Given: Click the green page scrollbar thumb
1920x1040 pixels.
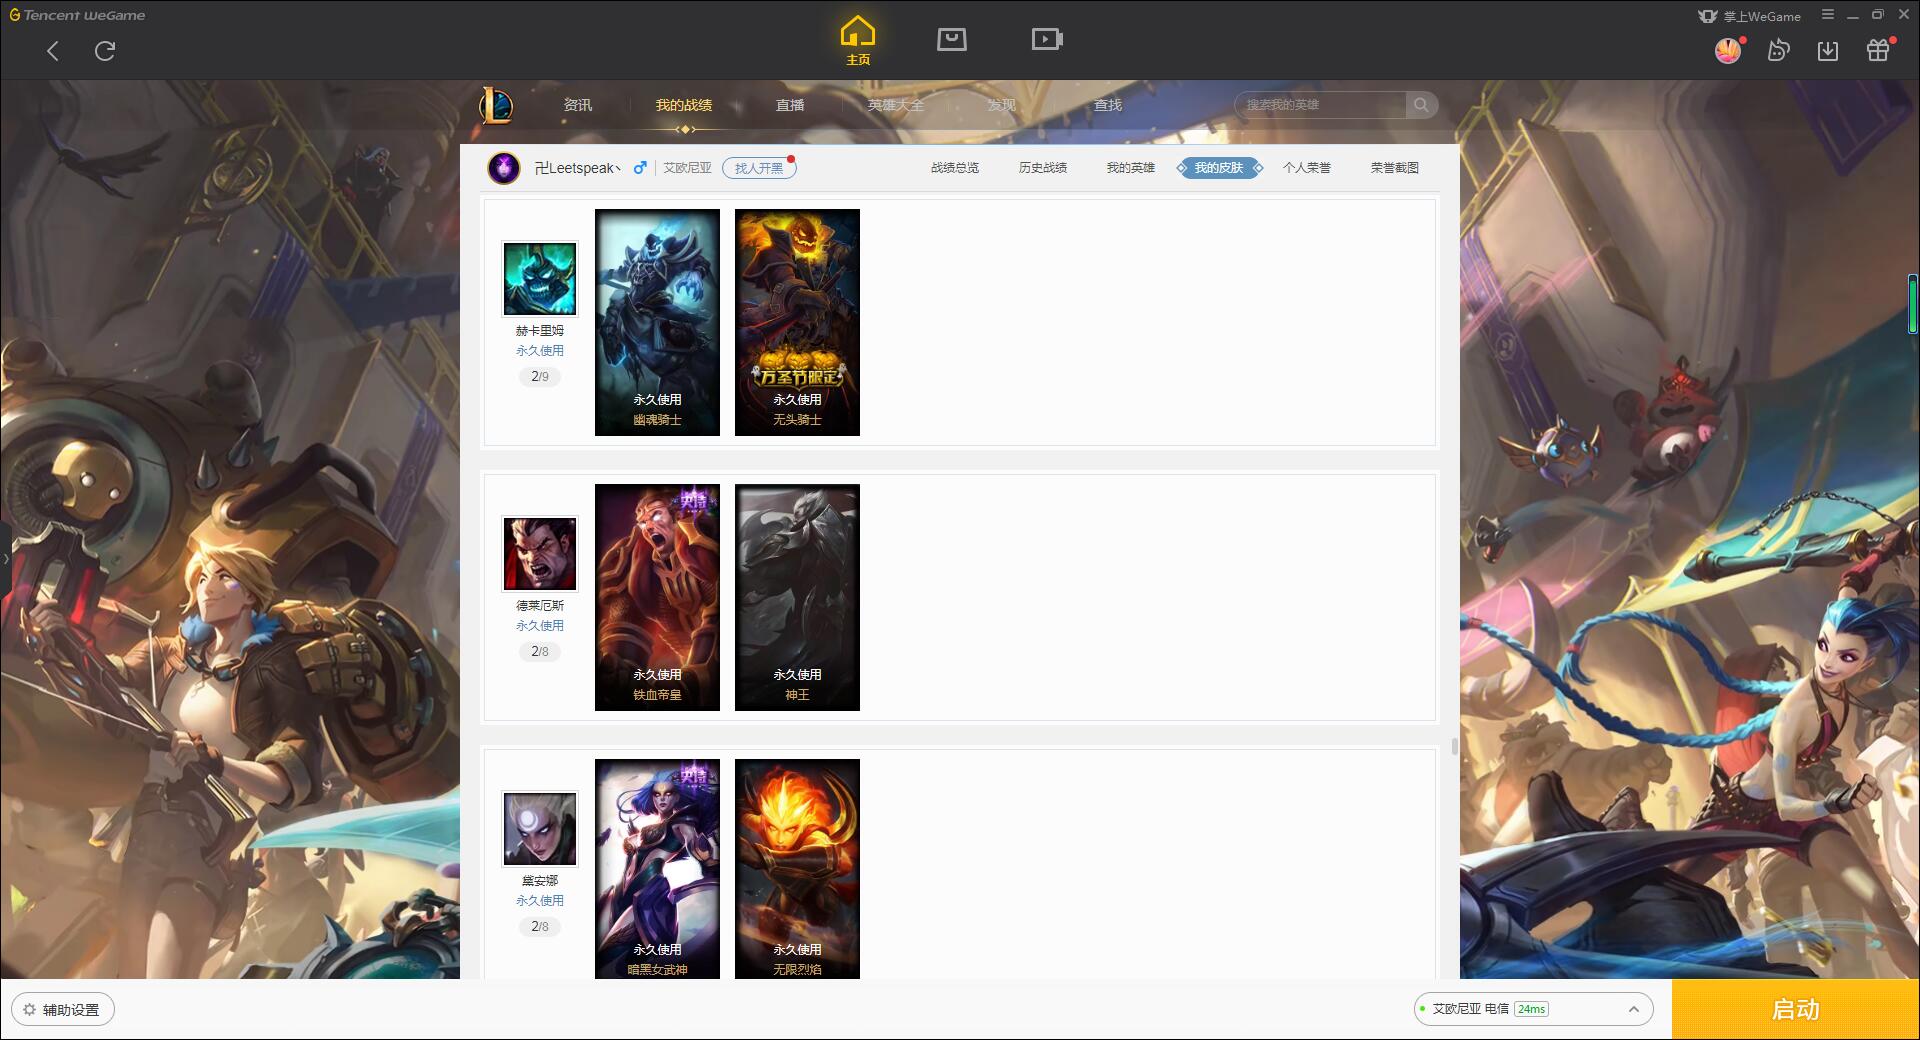Looking at the screenshot, I should (1912, 303).
